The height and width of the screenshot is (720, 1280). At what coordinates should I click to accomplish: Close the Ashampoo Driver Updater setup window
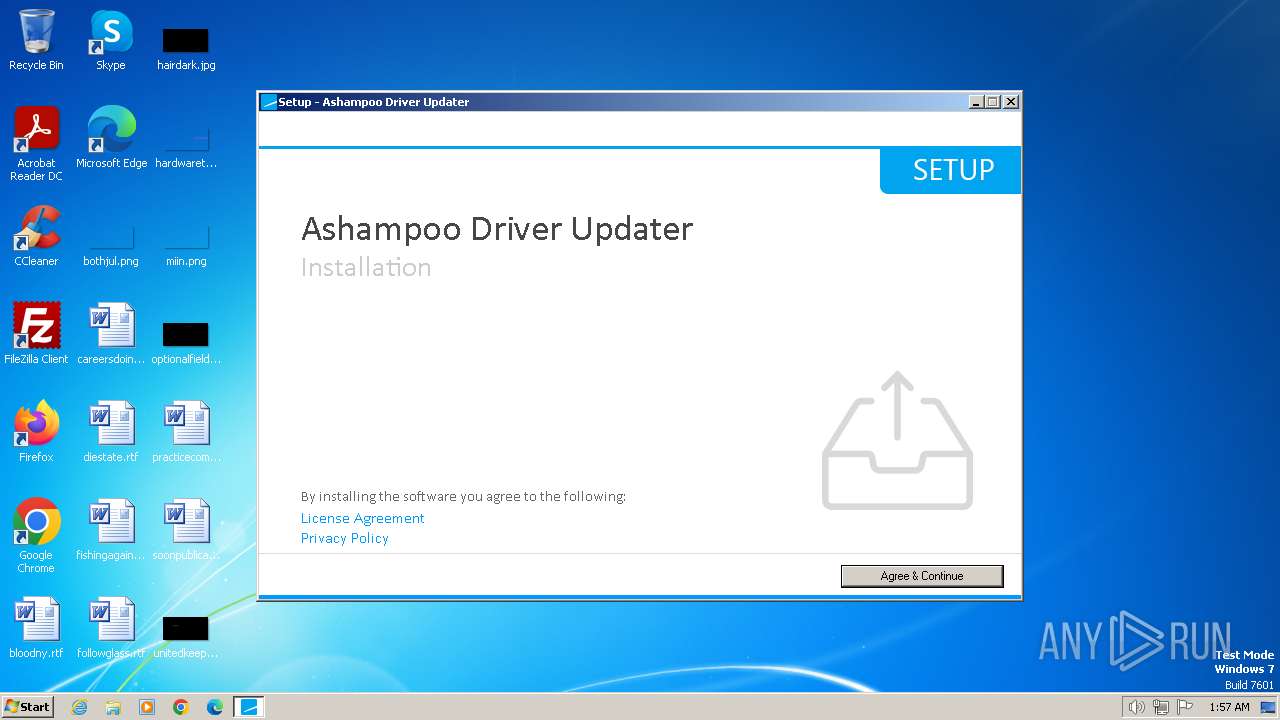1011,102
